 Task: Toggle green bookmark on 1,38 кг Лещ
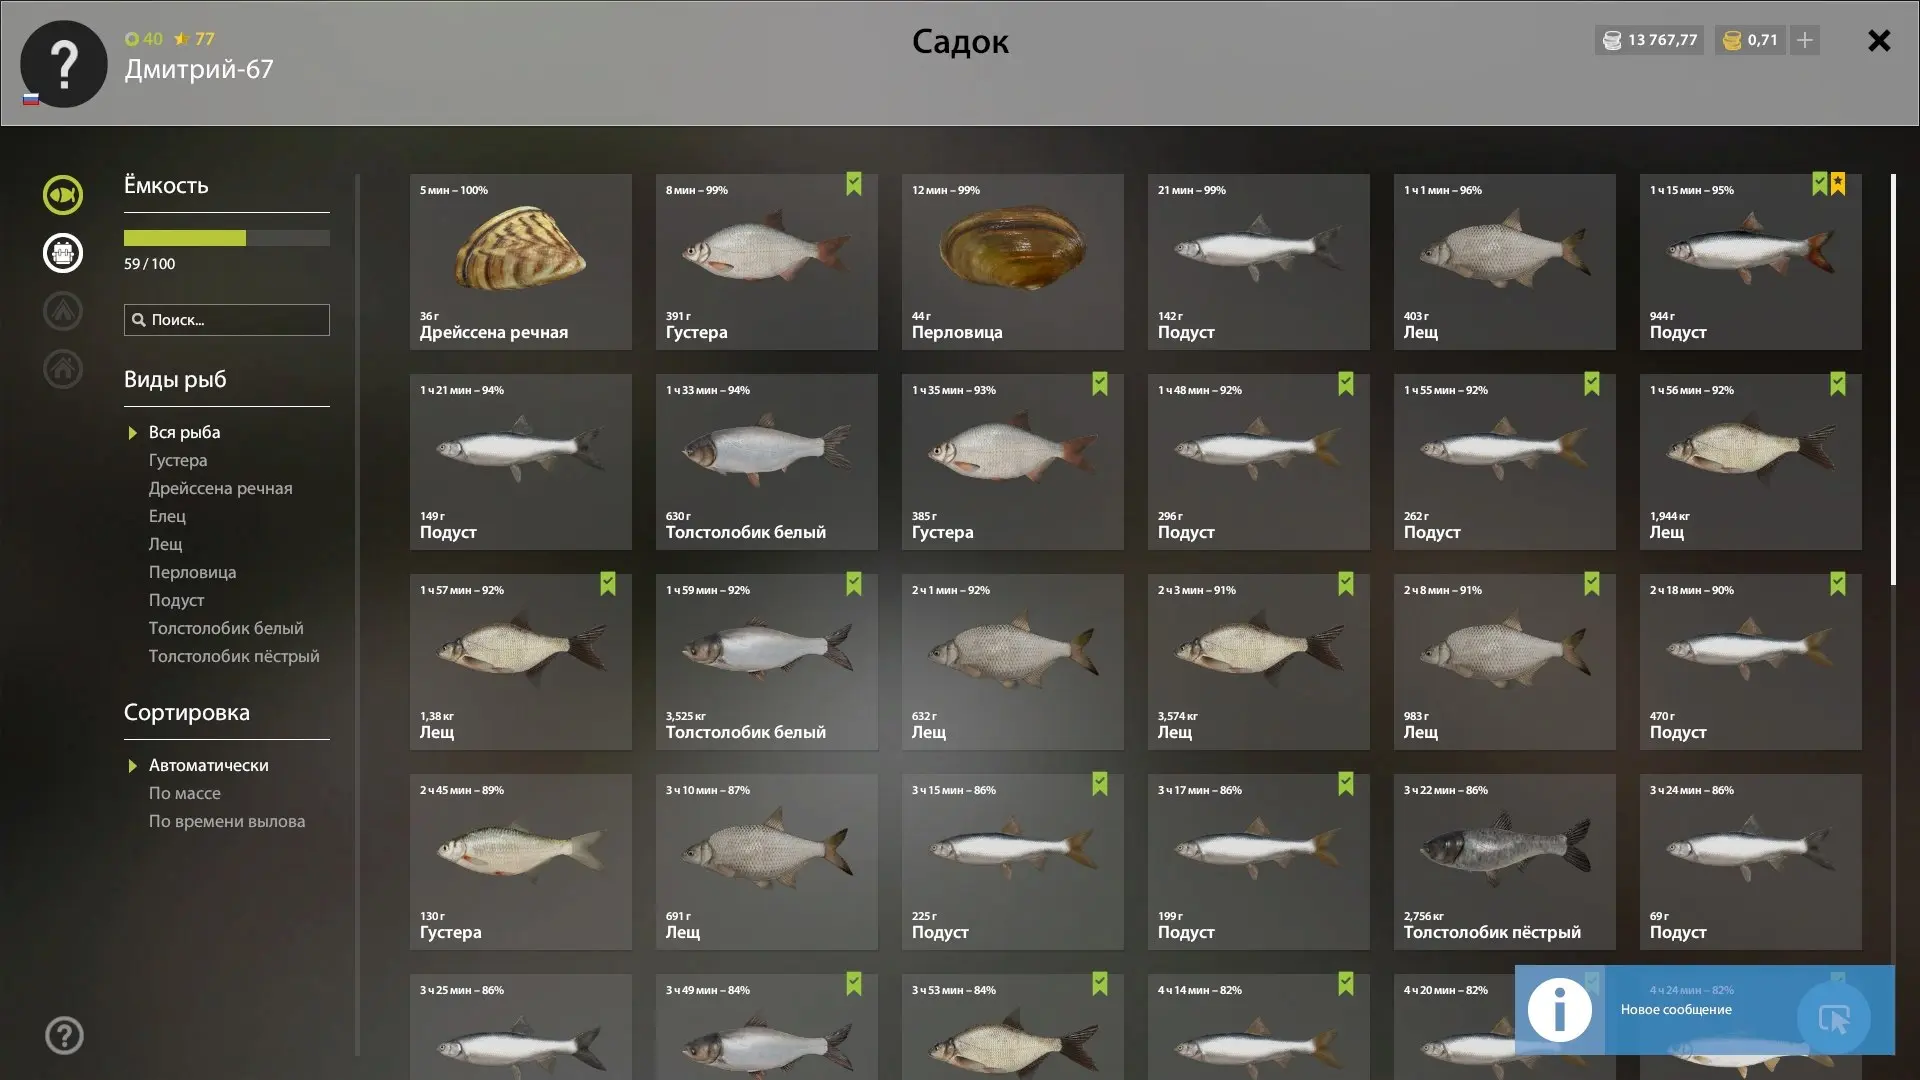coord(608,584)
